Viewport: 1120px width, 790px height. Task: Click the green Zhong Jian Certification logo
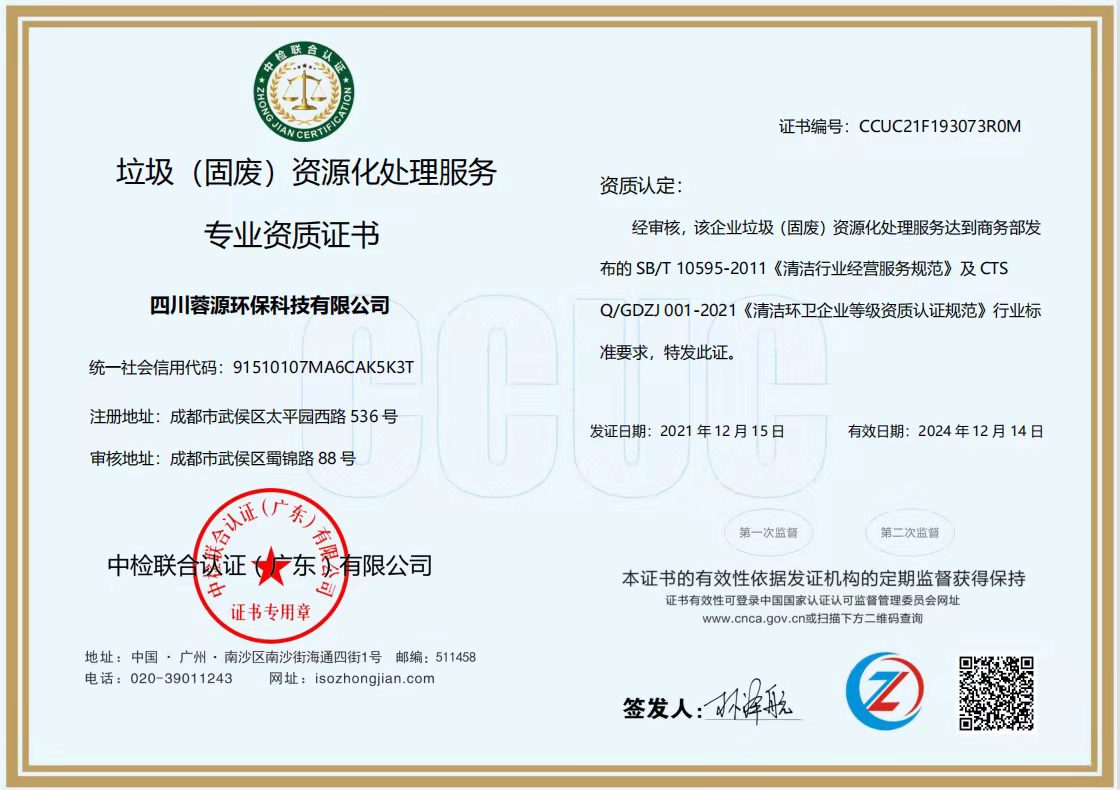pos(304,94)
